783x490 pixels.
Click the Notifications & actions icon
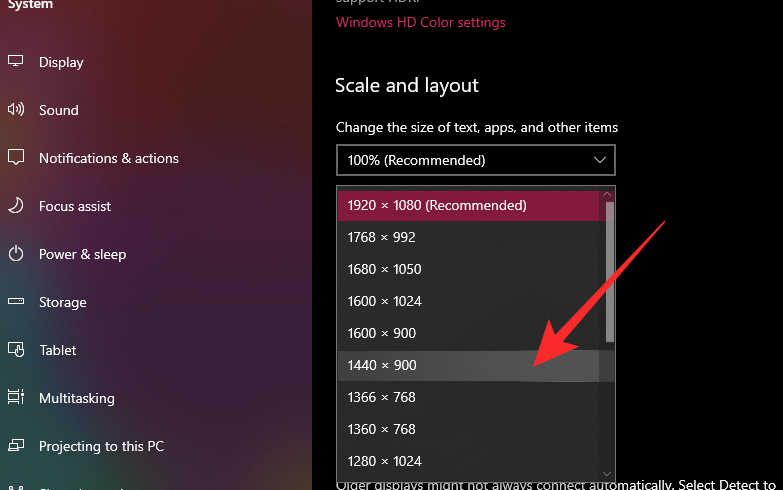pyautogui.click(x=16, y=158)
